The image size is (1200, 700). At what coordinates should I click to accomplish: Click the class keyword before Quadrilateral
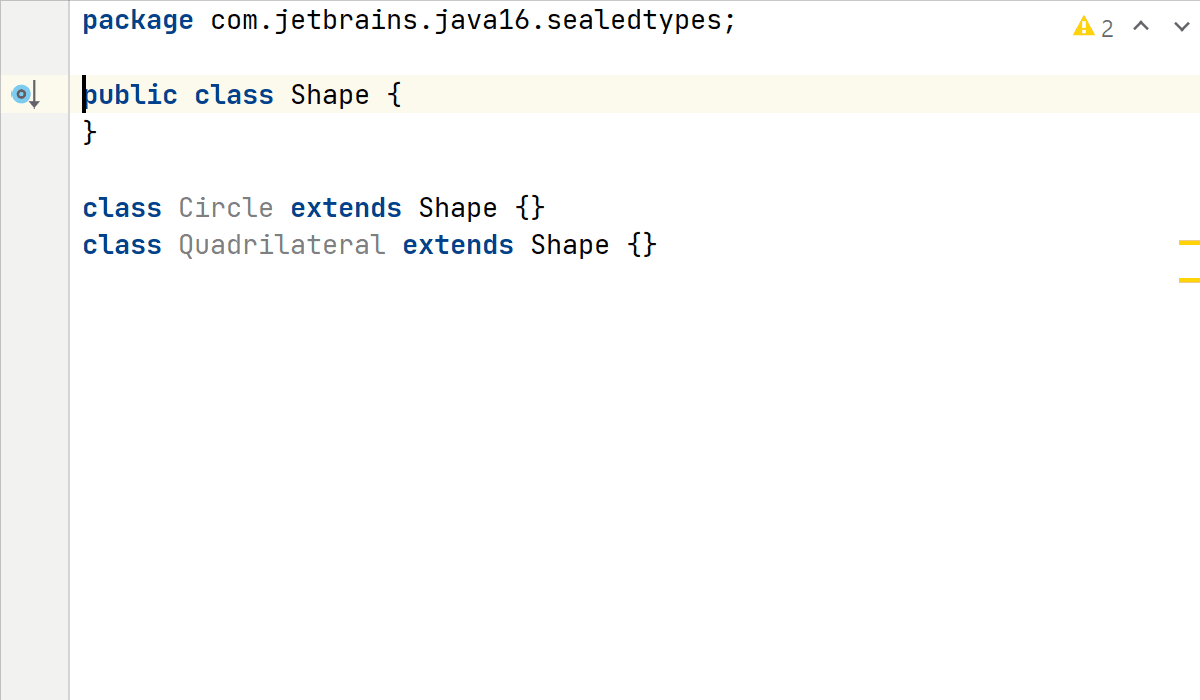click(122, 245)
